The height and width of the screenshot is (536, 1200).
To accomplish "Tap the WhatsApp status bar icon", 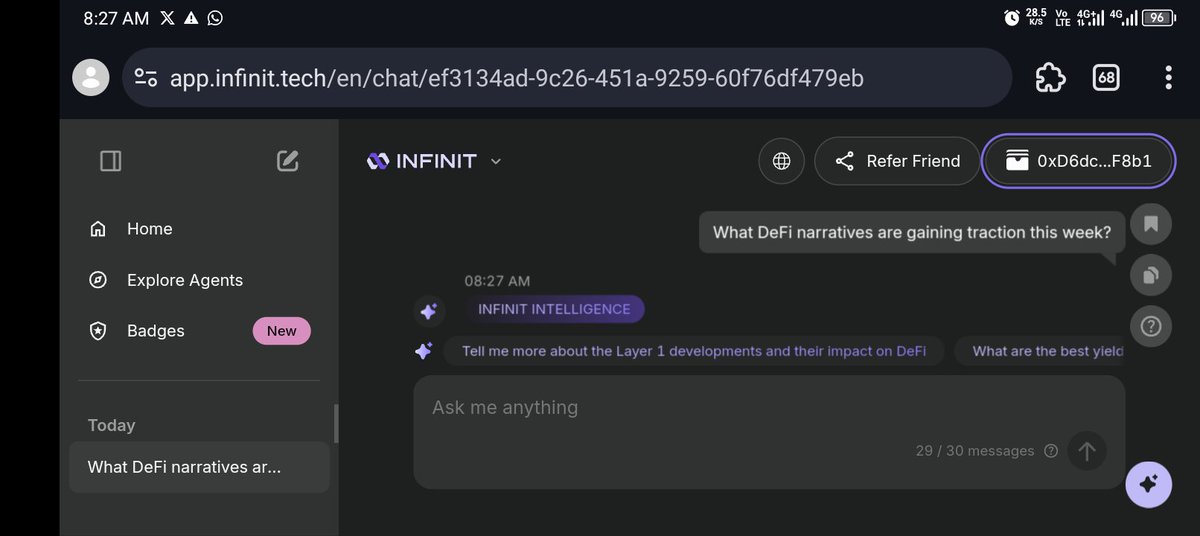I will 215,18.
